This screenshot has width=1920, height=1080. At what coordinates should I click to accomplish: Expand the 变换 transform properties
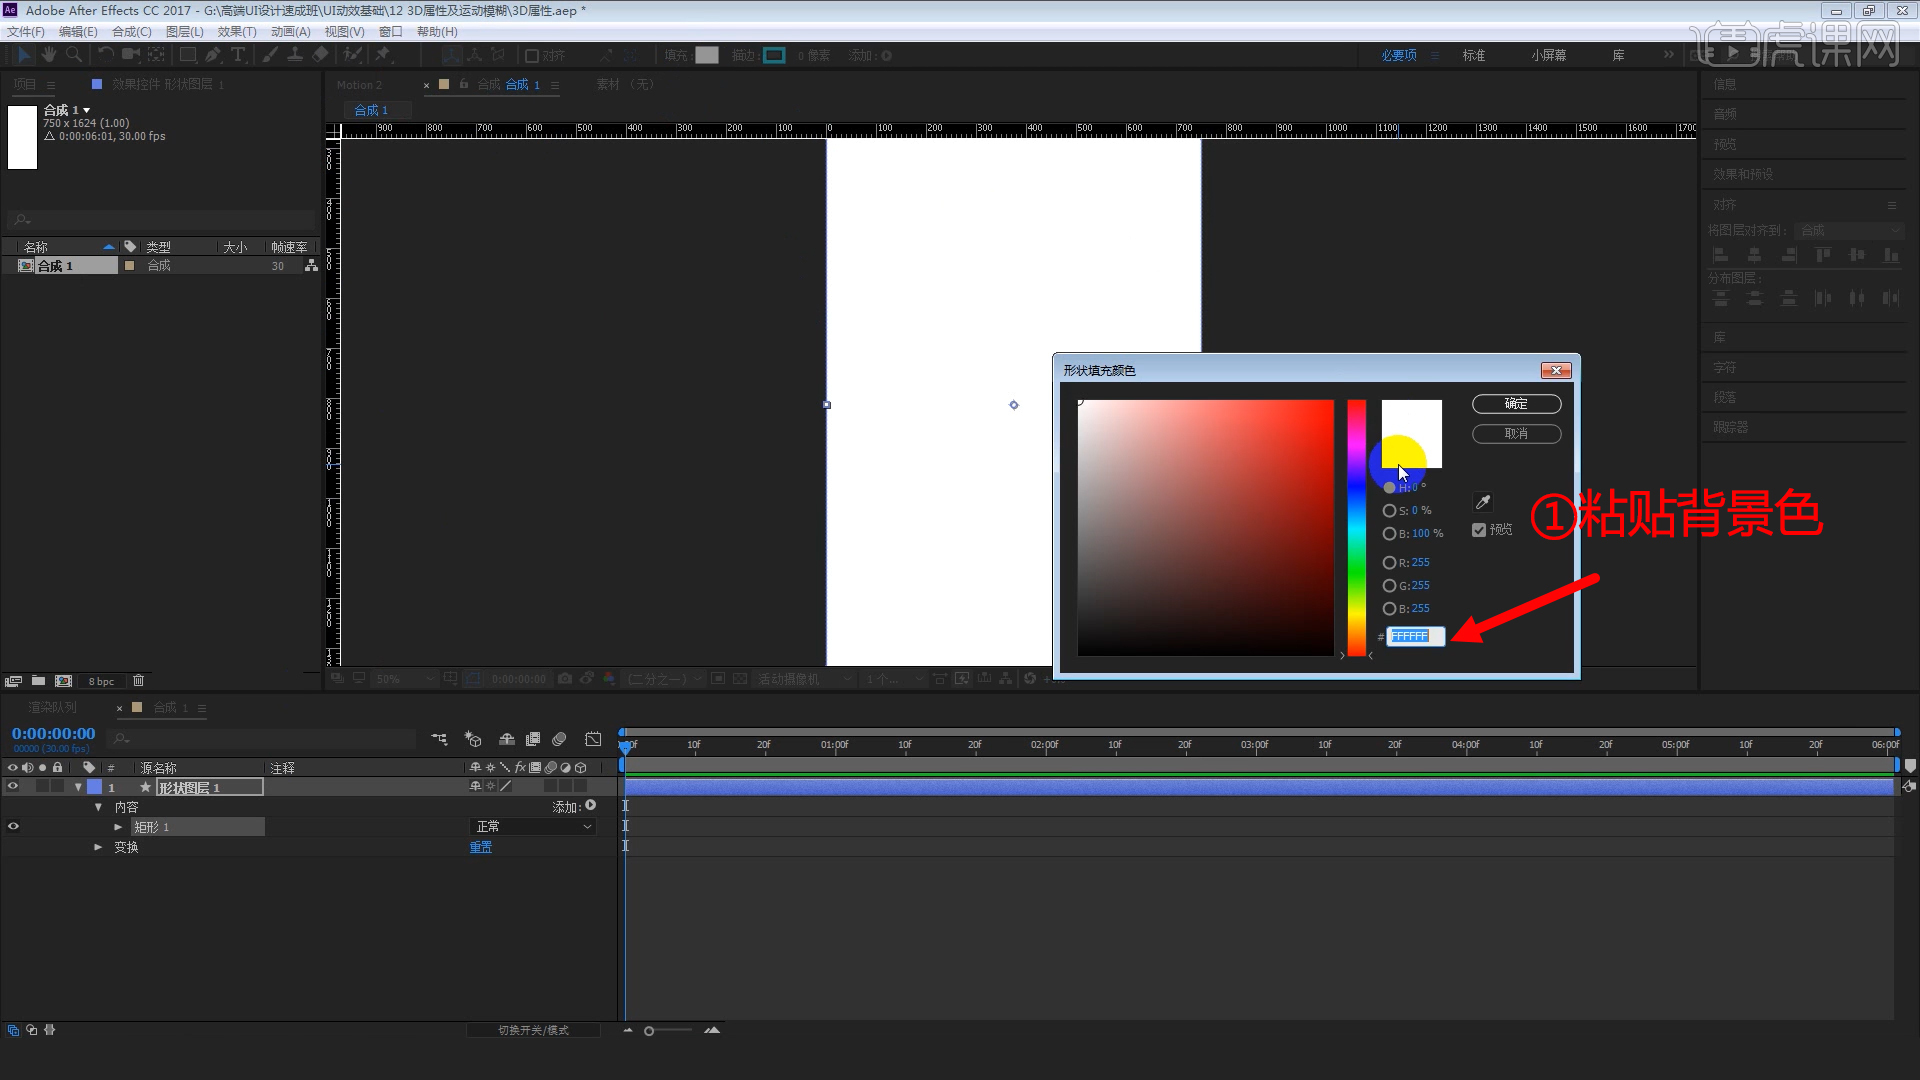98,847
